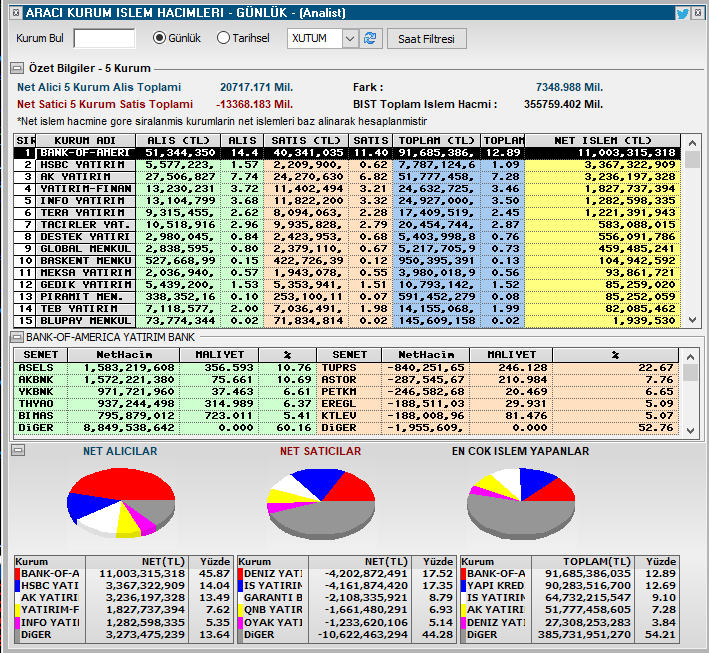The width and height of the screenshot is (709, 653).
Task: Click the stock detail table scroll down arrow
Action: (x=690, y=431)
